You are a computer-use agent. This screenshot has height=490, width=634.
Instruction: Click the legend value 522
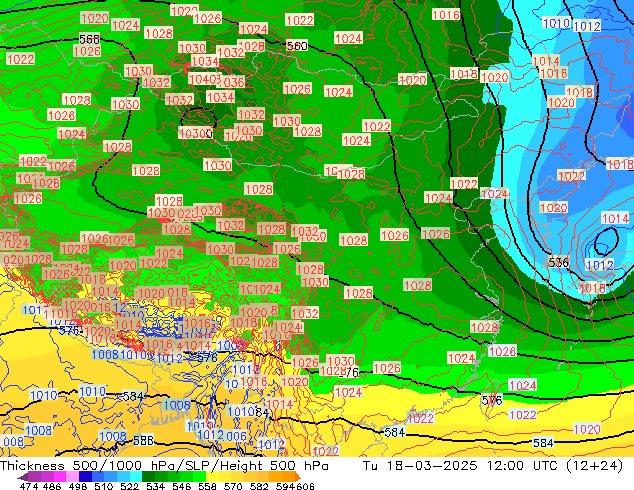pos(129,486)
